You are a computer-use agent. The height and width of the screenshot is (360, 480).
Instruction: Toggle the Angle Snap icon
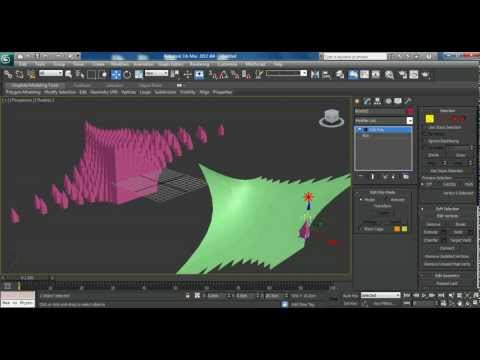pyautogui.click(x=224, y=74)
